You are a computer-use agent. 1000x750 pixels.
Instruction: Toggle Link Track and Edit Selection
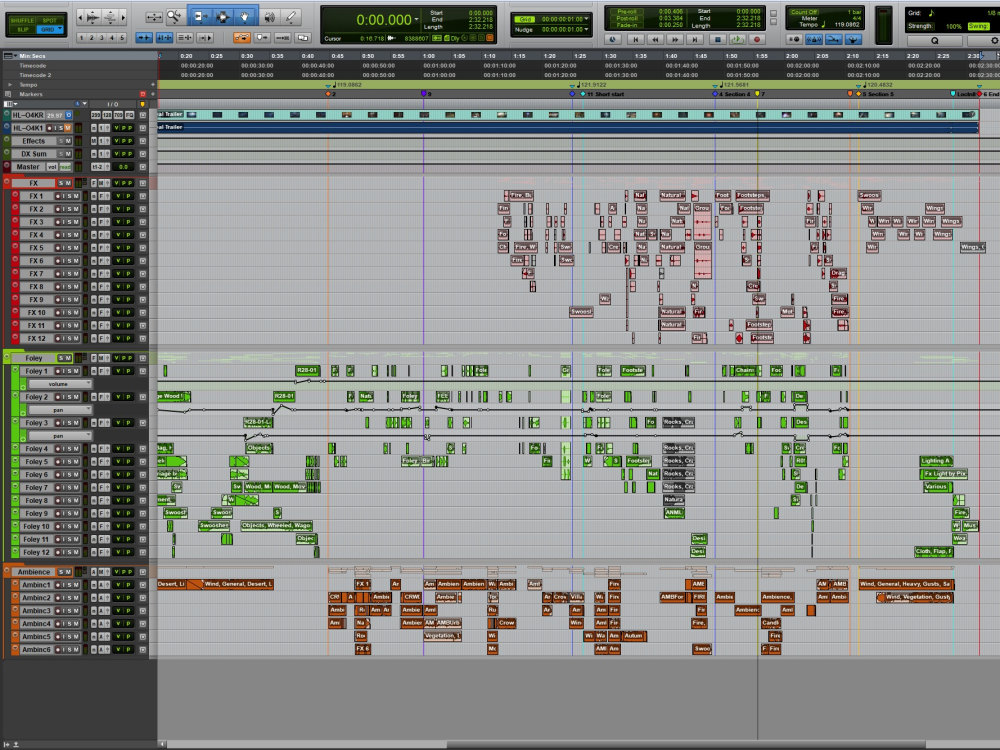click(x=184, y=38)
